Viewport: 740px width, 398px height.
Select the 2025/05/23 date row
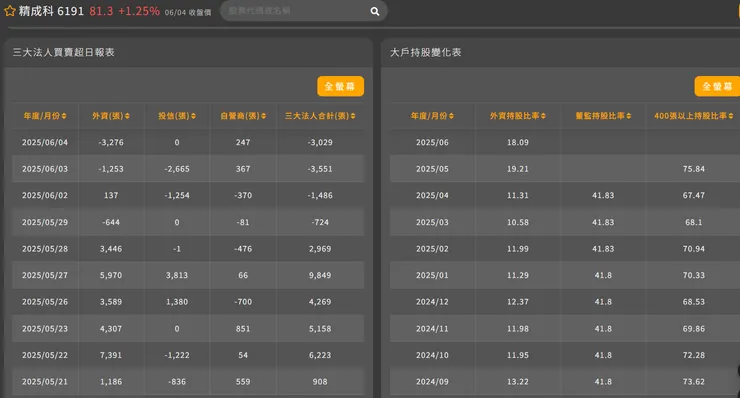(188, 328)
